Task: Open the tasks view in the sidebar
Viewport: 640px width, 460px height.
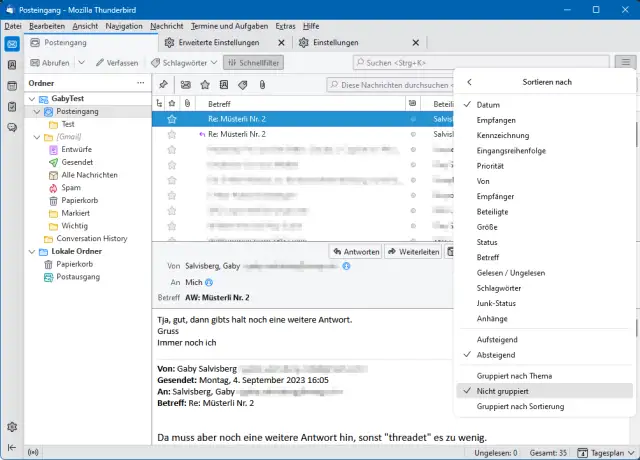Action: pyautogui.click(x=11, y=107)
